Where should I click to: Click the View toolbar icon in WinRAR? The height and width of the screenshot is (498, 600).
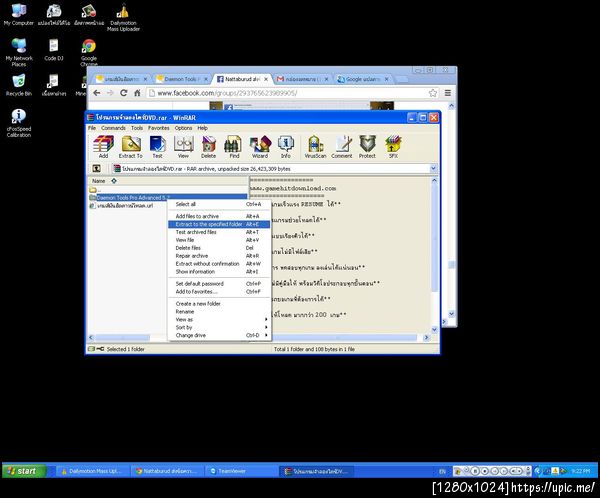coord(183,147)
